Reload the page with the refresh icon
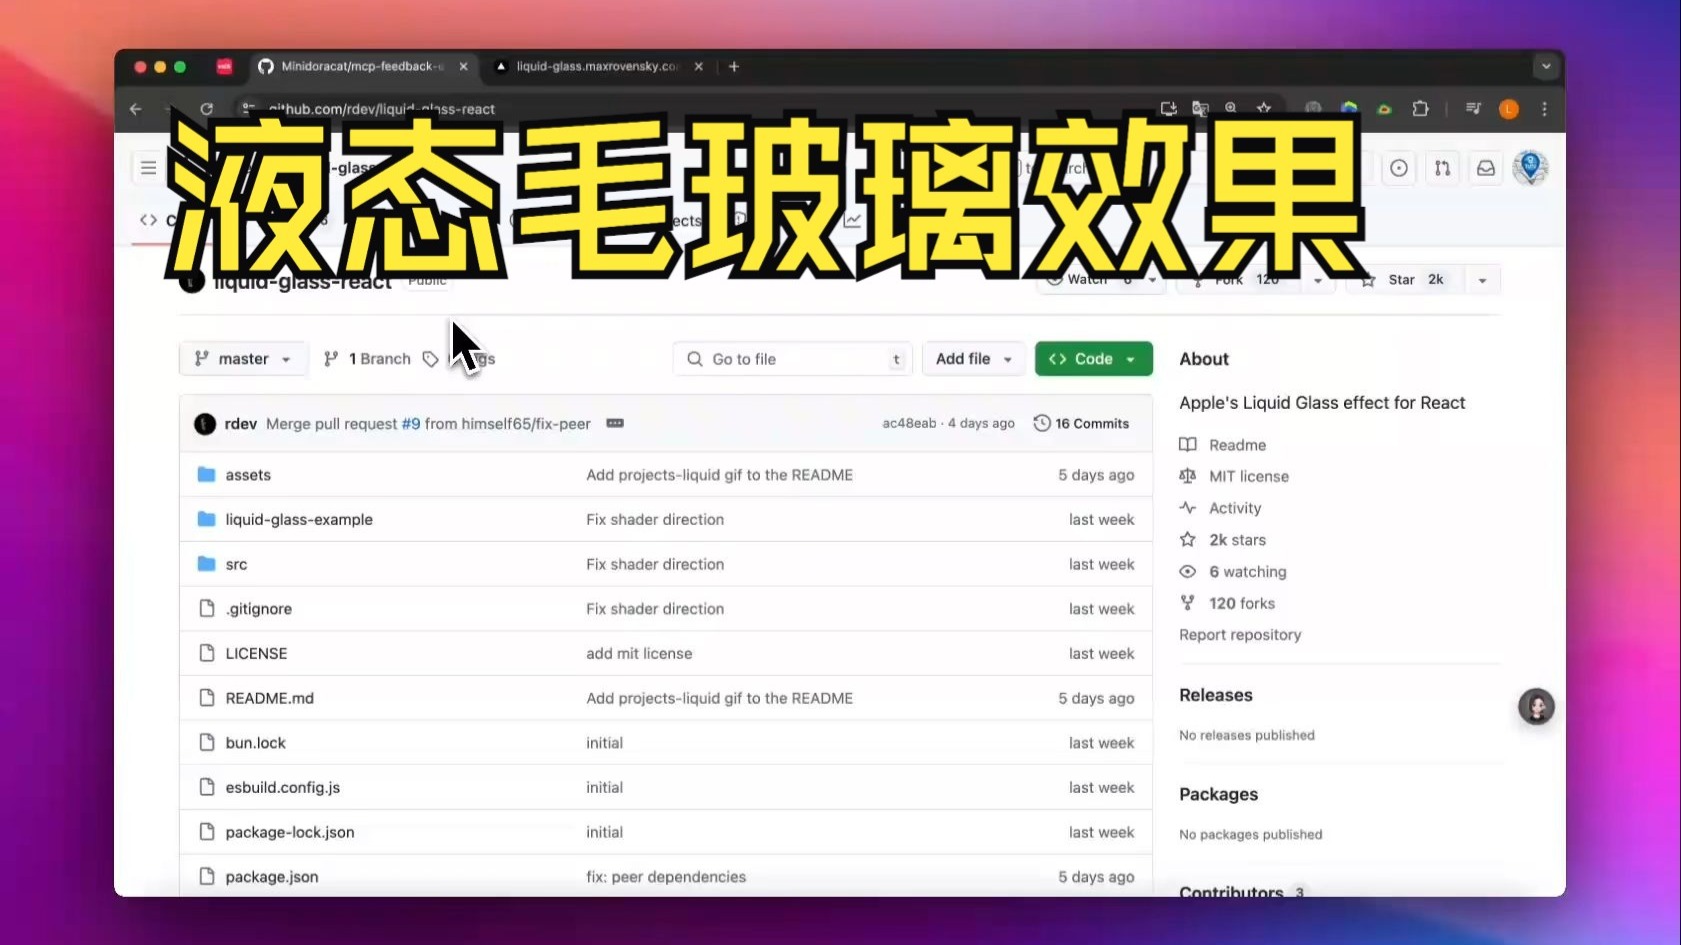Viewport: 1681px width, 945px height. (206, 109)
